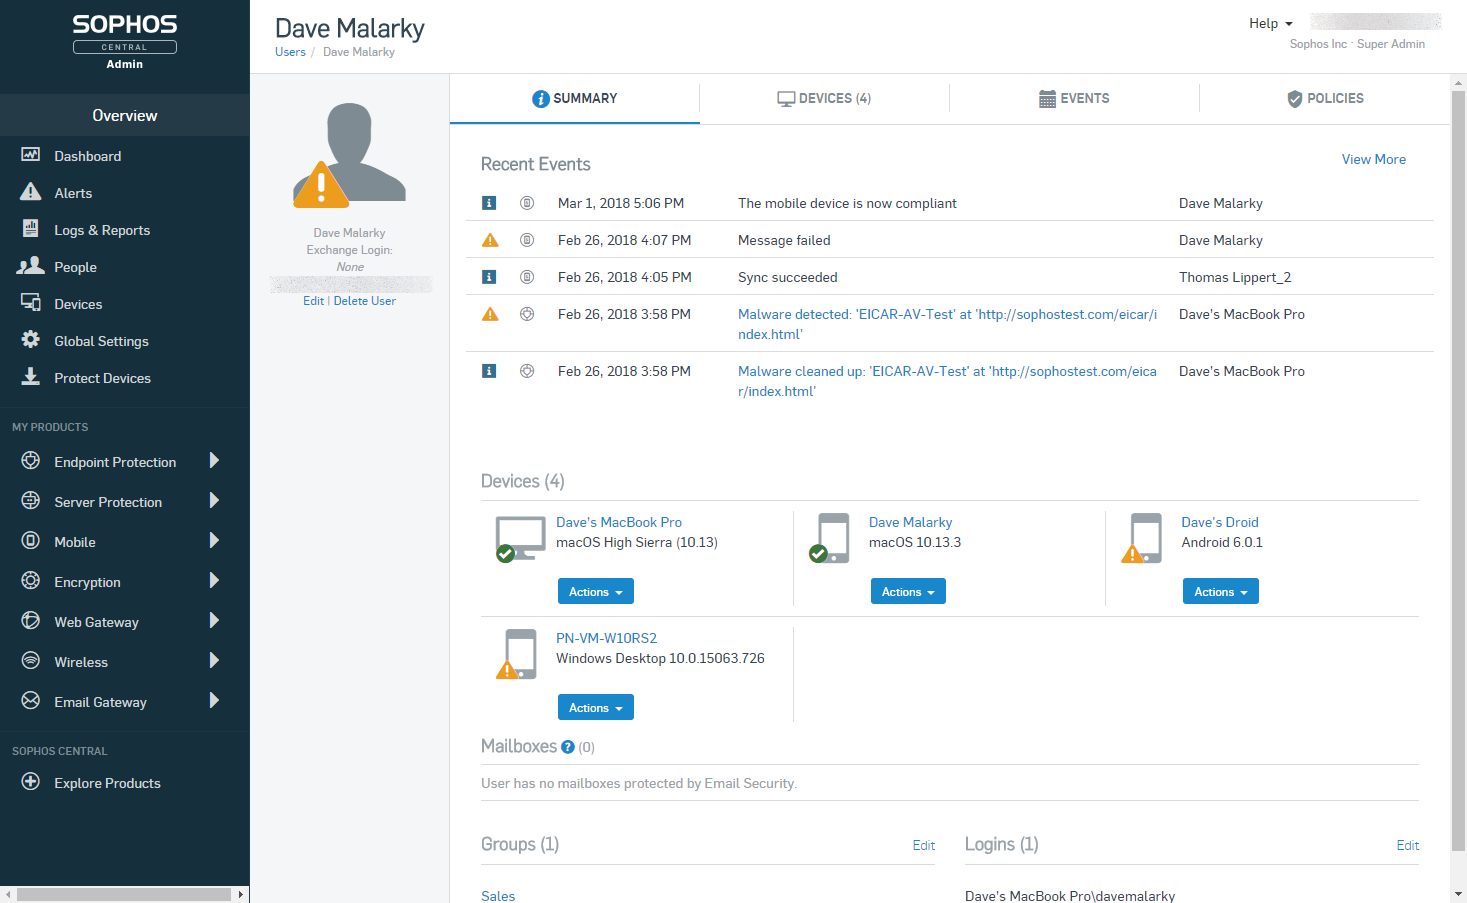
Task: Open the Dave's Droid device link
Action: (x=1220, y=522)
